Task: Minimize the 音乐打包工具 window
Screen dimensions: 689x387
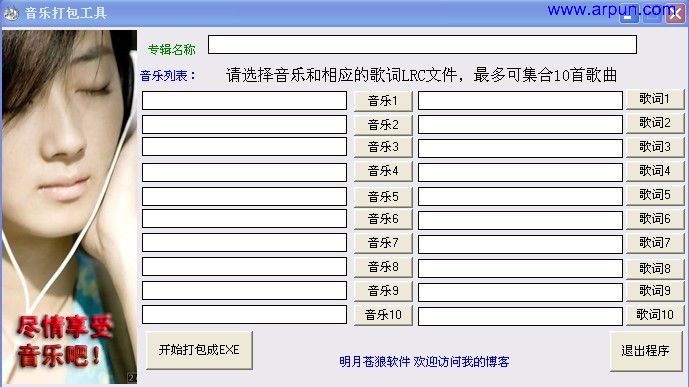Action: (x=629, y=14)
